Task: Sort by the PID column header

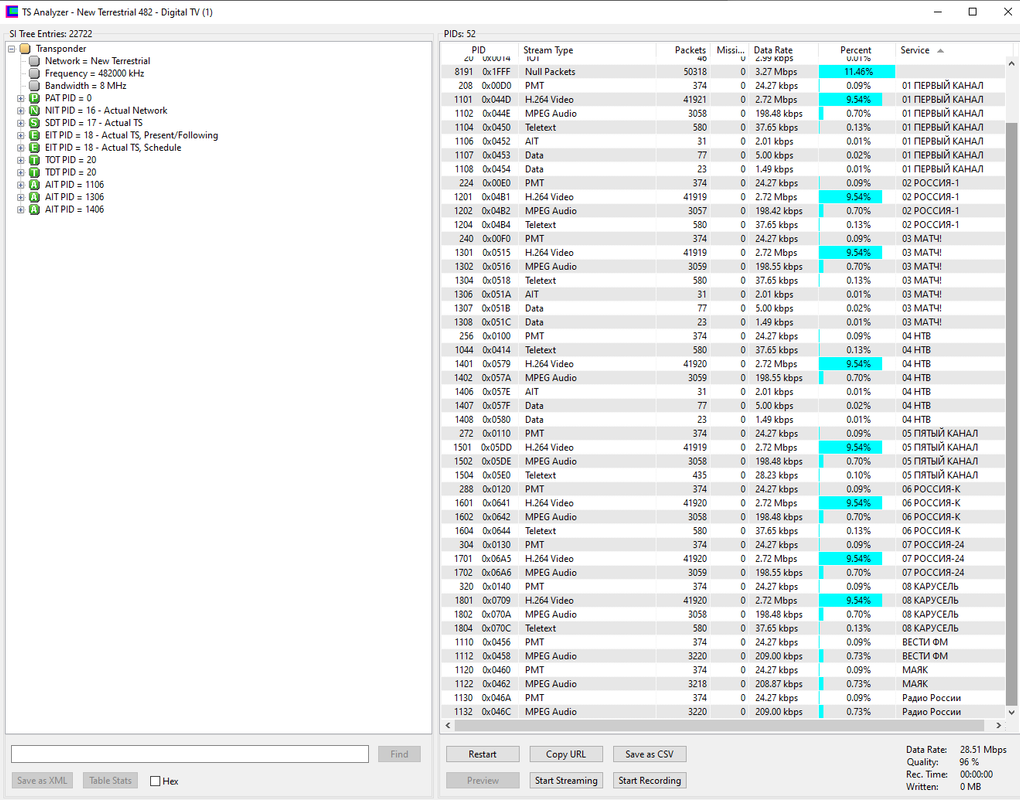Action: (479, 50)
